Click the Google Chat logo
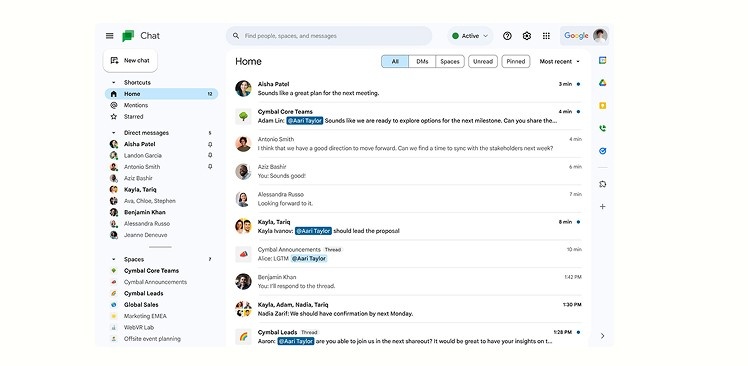The image size is (748, 366). pos(128,36)
